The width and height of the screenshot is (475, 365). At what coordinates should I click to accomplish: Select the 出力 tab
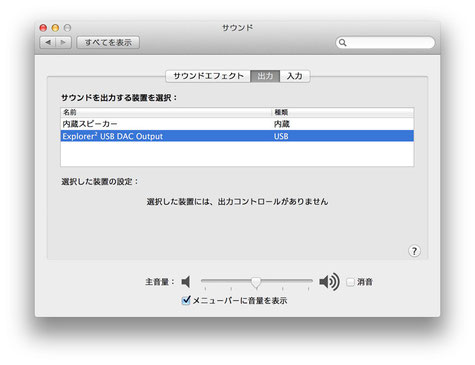tap(265, 76)
